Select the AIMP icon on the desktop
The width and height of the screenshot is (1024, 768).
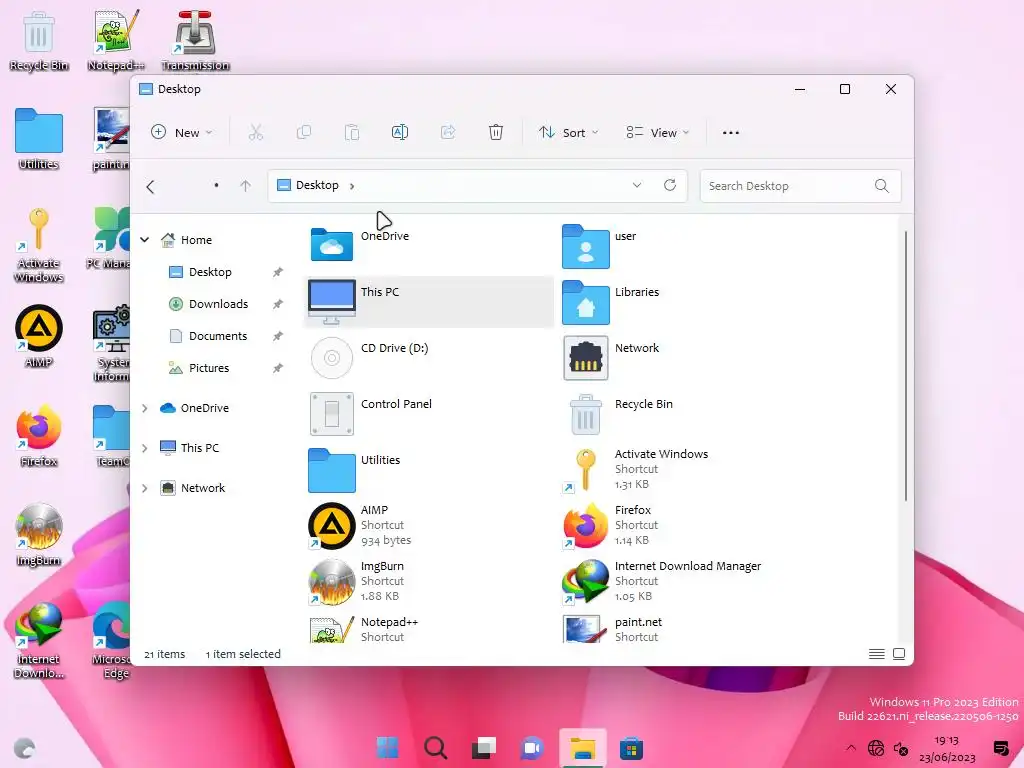pyautogui.click(x=39, y=337)
